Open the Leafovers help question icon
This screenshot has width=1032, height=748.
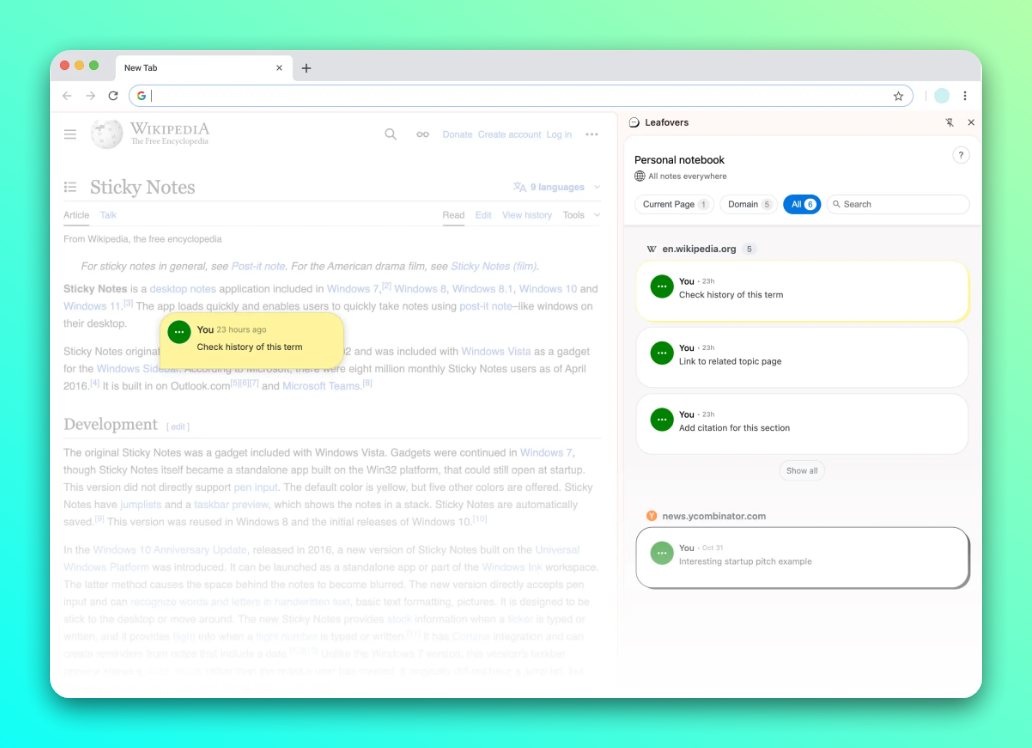[x=960, y=155]
